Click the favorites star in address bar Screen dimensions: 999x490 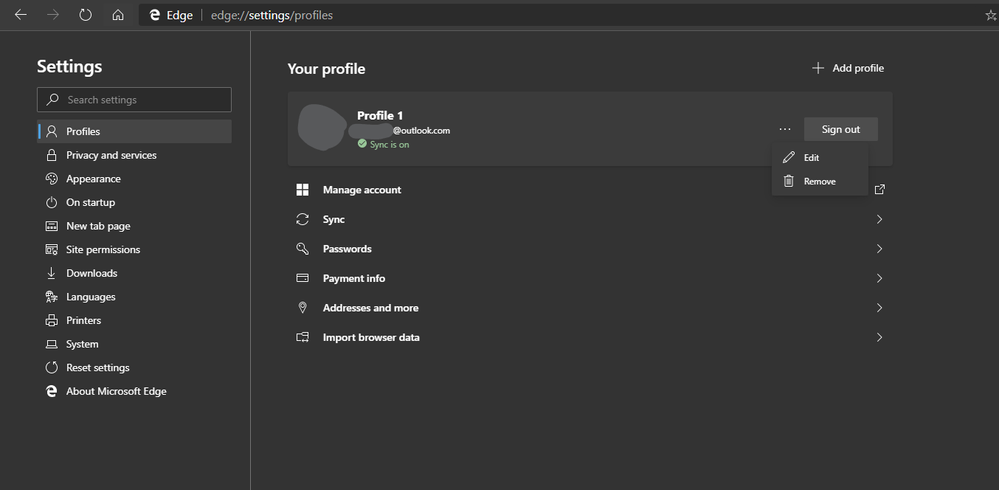click(x=991, y=15)
